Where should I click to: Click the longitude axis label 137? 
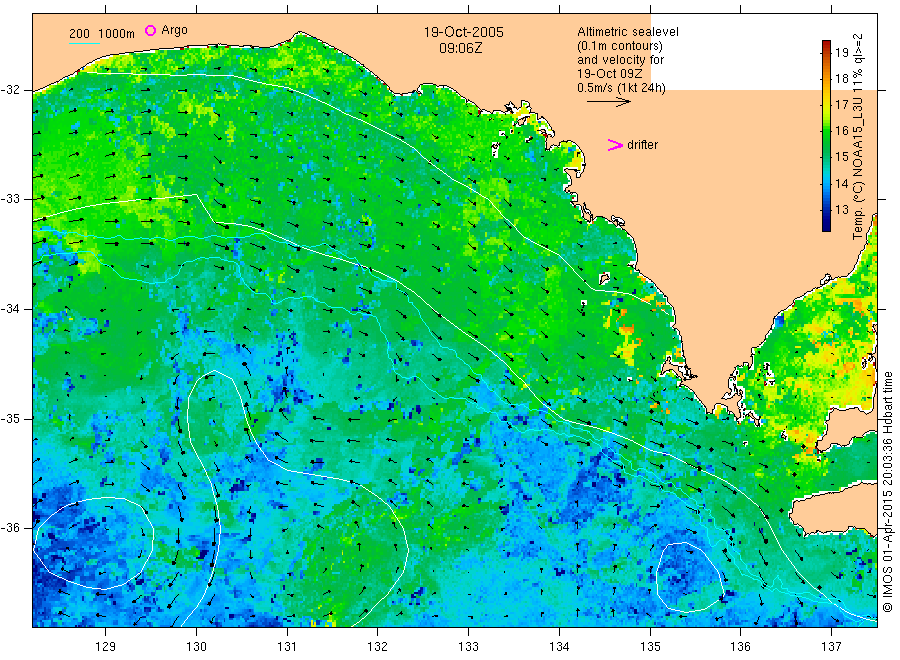pos(832,647)
